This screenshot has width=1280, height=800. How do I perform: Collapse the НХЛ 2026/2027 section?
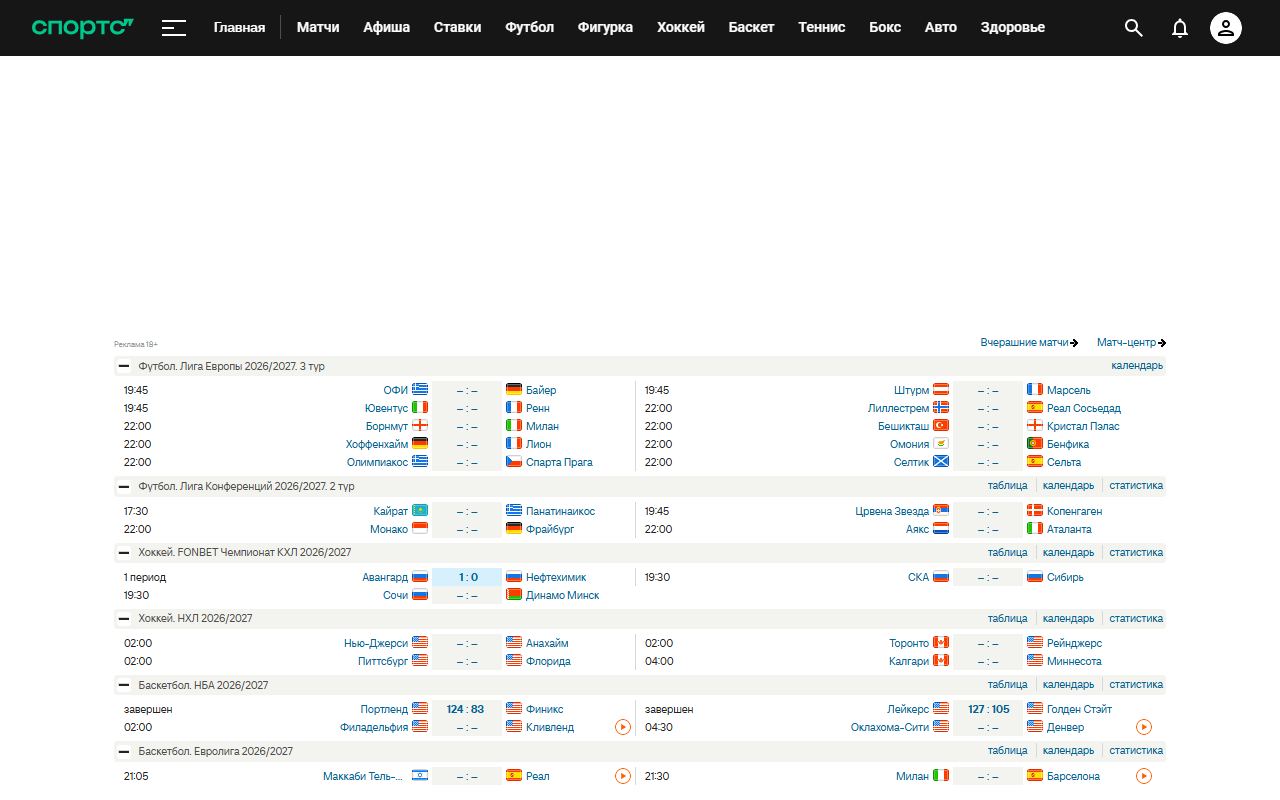coord(124,619)
